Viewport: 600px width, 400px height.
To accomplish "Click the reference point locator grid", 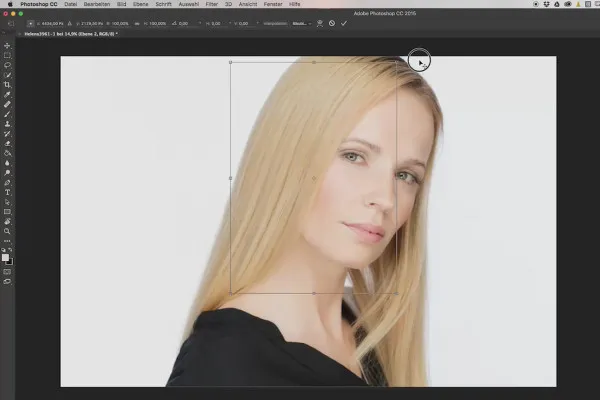I will click(30, 23).
